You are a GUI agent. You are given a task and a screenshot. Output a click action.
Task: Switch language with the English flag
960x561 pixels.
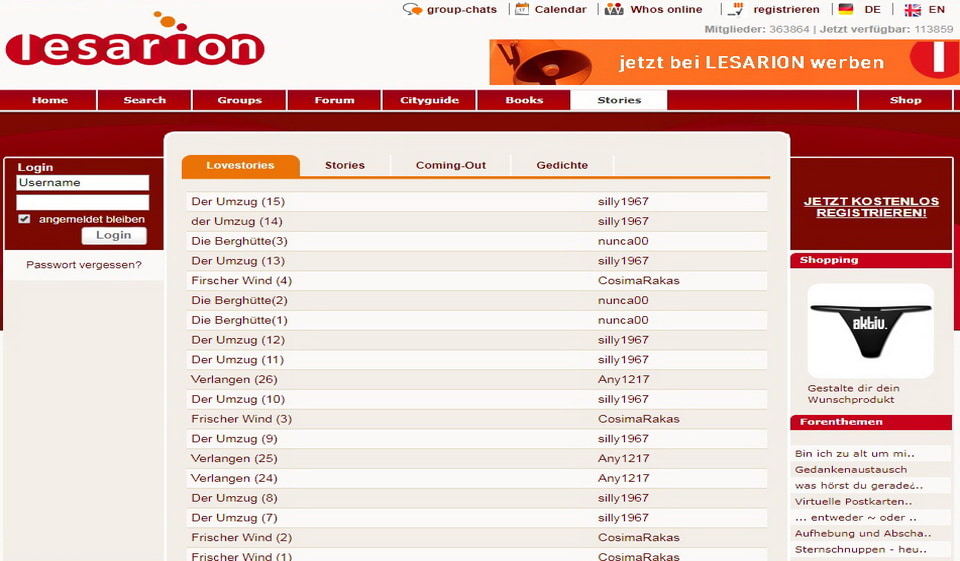pos(912,10)
